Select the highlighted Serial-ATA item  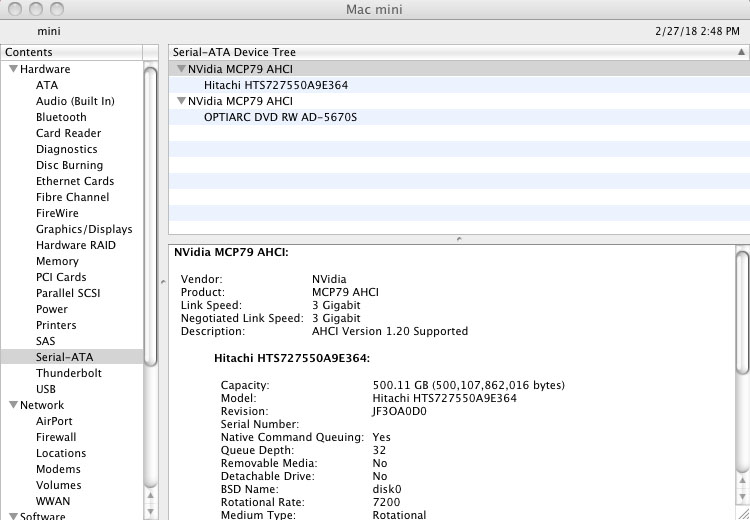[x=72, y=357]
